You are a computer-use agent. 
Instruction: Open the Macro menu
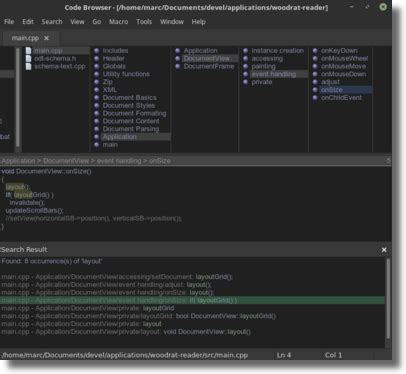(118, 22)
